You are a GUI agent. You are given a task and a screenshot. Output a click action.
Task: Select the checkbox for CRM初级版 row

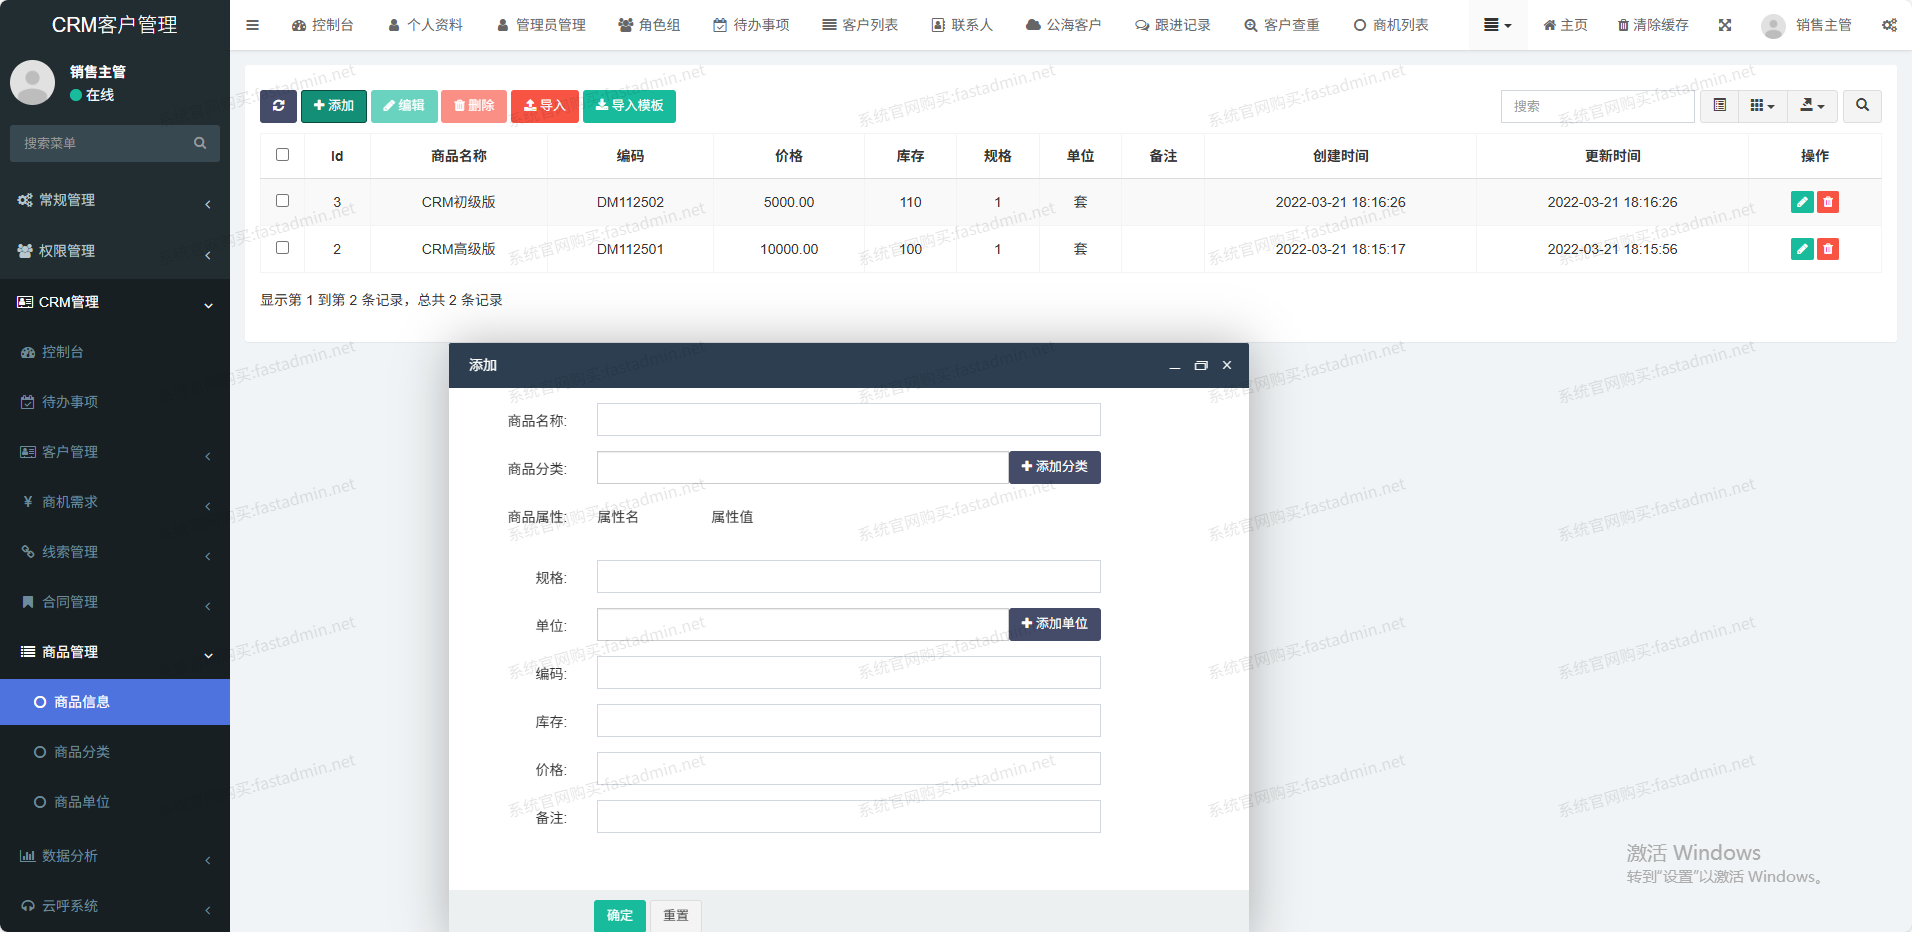[283, 201]
